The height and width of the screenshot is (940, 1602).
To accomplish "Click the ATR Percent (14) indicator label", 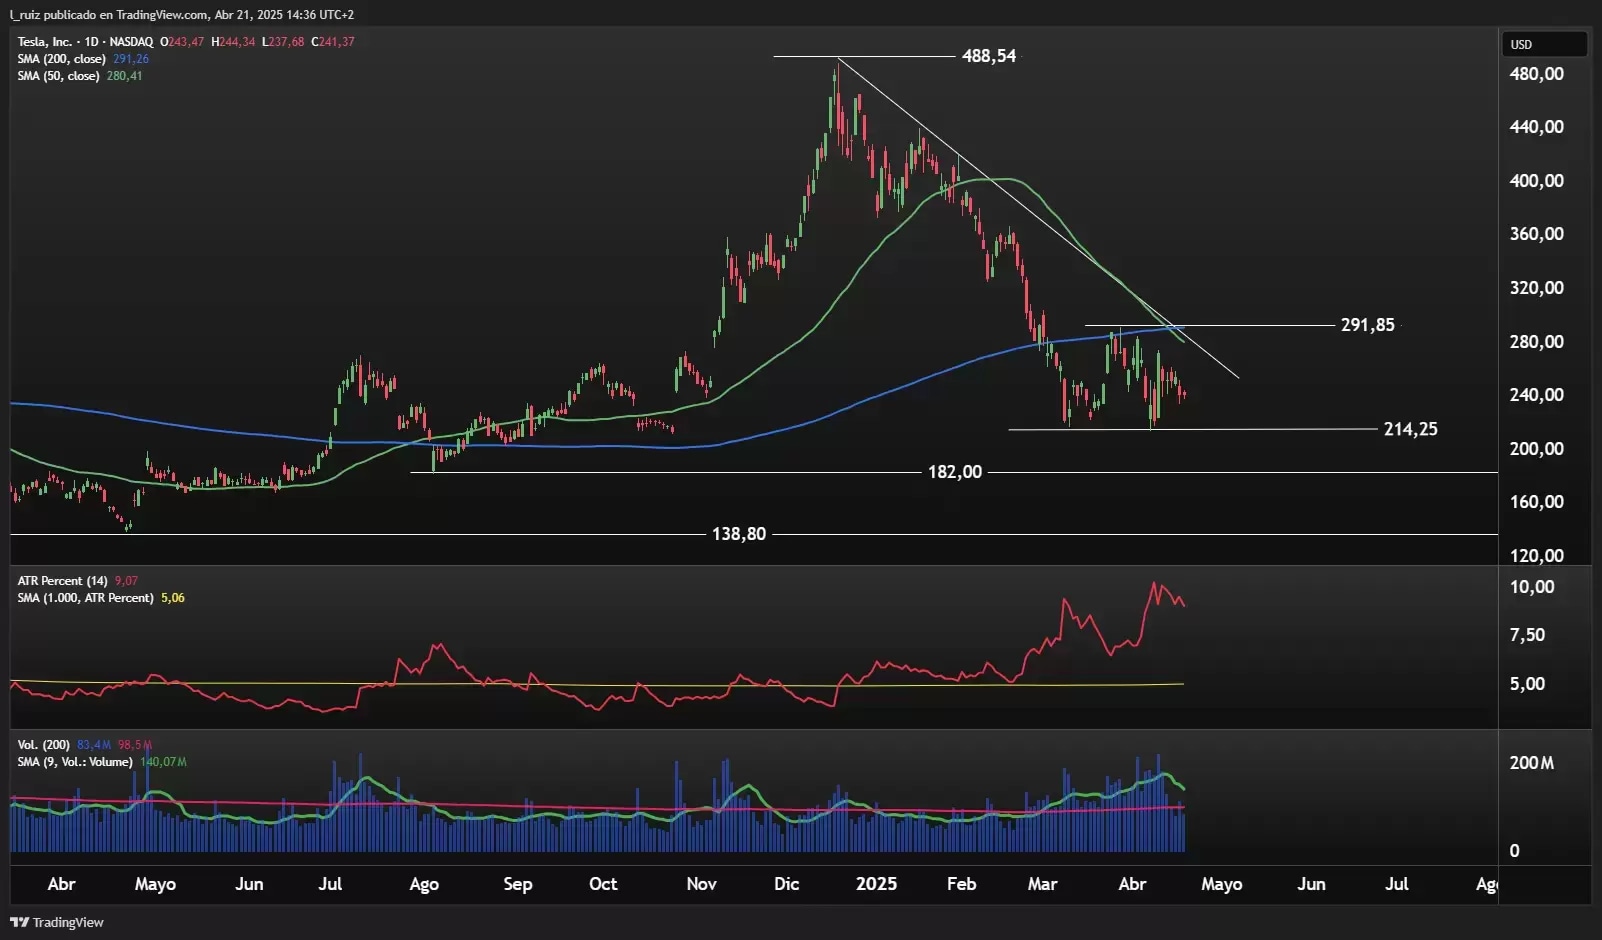I will [62, 581].
